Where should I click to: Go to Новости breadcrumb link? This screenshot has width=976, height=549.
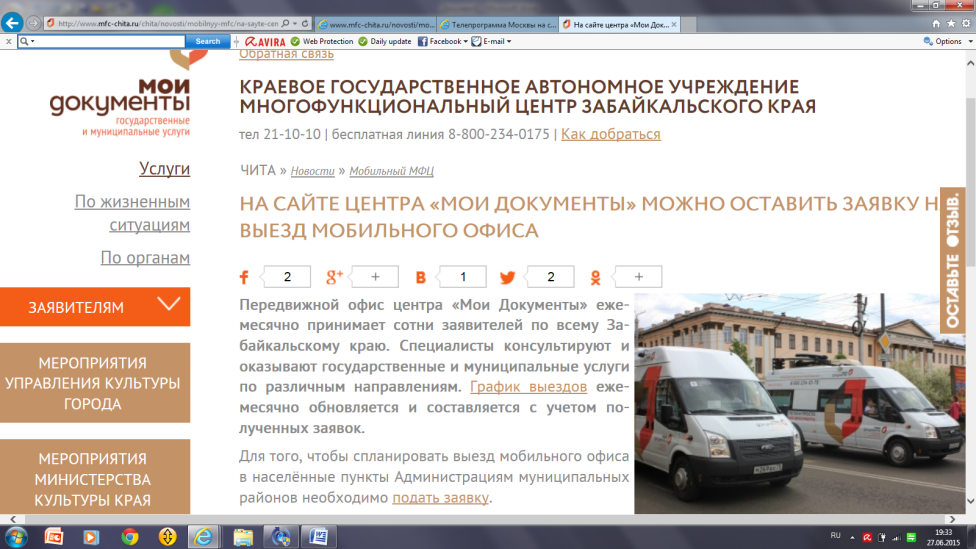(x=312, y=171)
